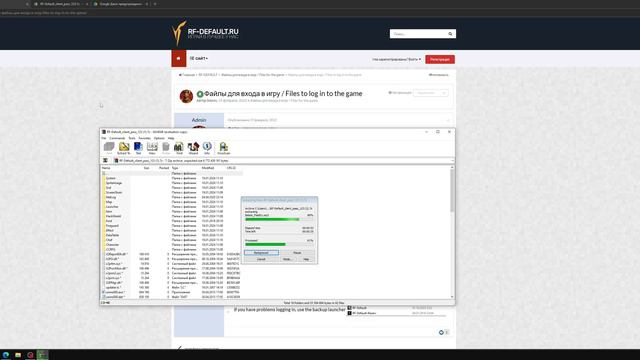Open the Options menu in WinRAR

pos(159,138)
